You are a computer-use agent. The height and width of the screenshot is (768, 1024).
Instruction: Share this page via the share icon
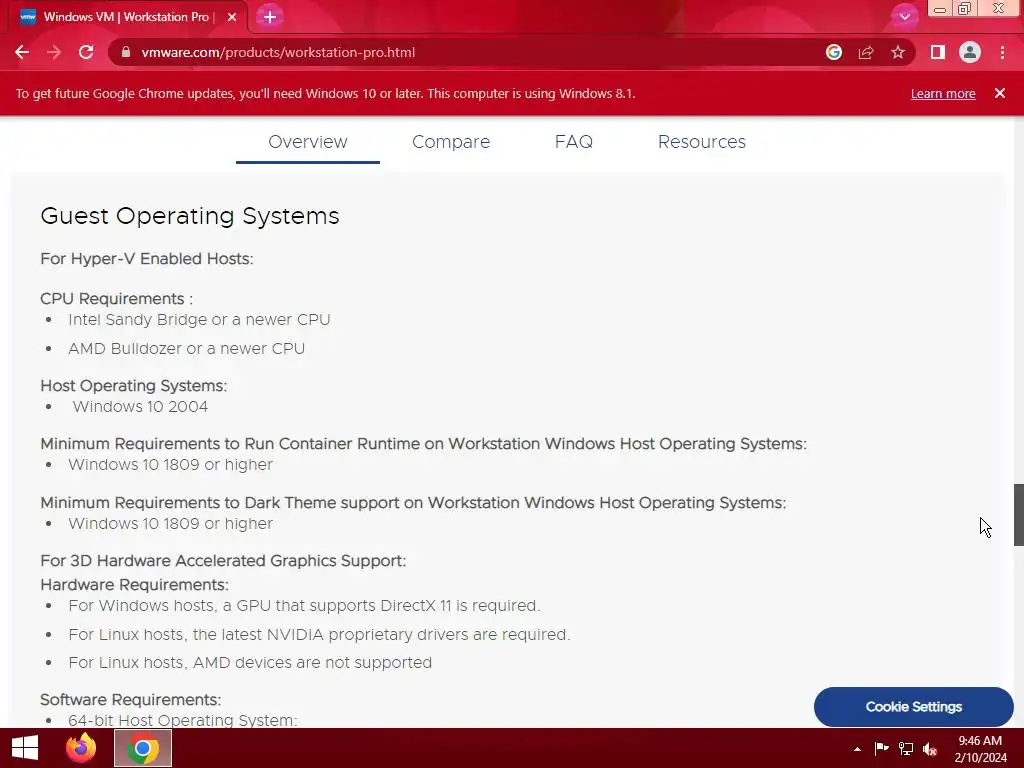coord(866,52)
